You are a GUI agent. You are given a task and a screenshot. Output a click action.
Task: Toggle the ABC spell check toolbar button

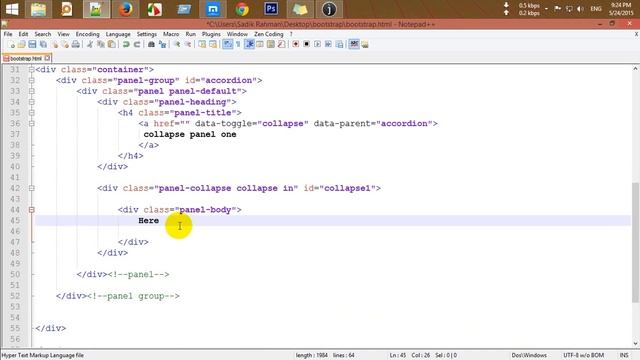(x=354, y=44)
